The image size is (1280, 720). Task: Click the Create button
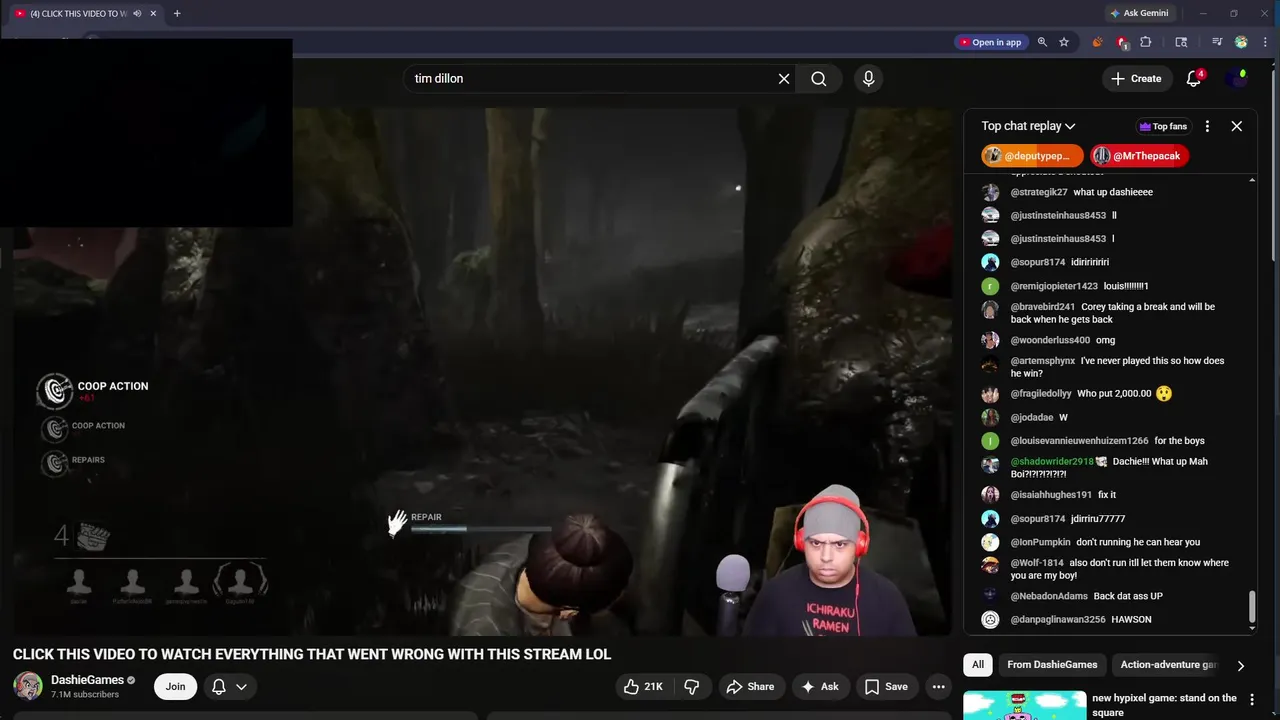[1137, 78]
